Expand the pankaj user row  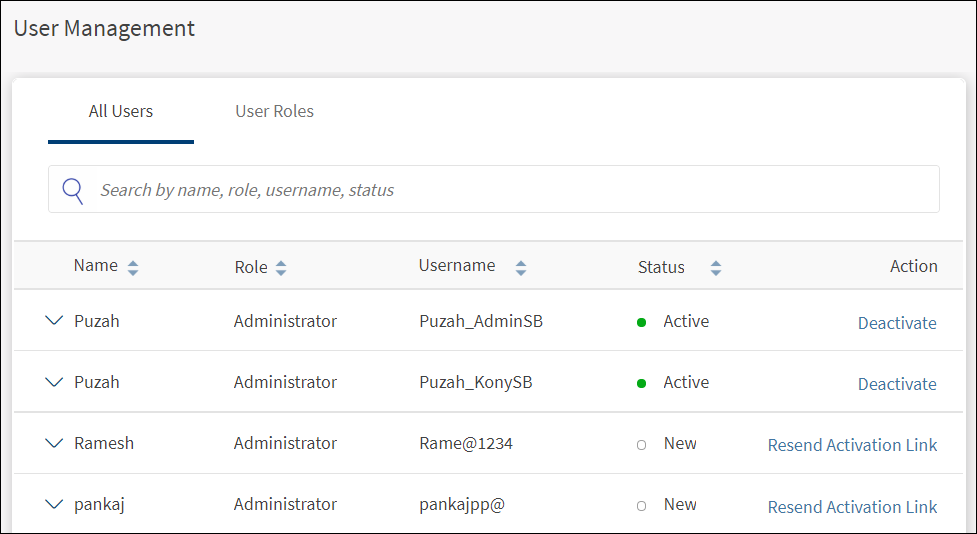click(x=54, y=505)
